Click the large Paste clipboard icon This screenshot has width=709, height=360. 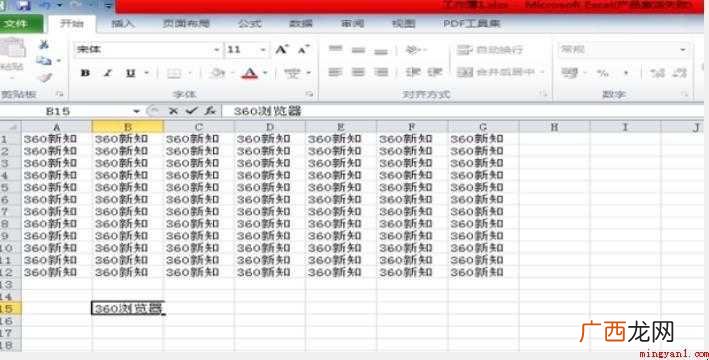12,49
